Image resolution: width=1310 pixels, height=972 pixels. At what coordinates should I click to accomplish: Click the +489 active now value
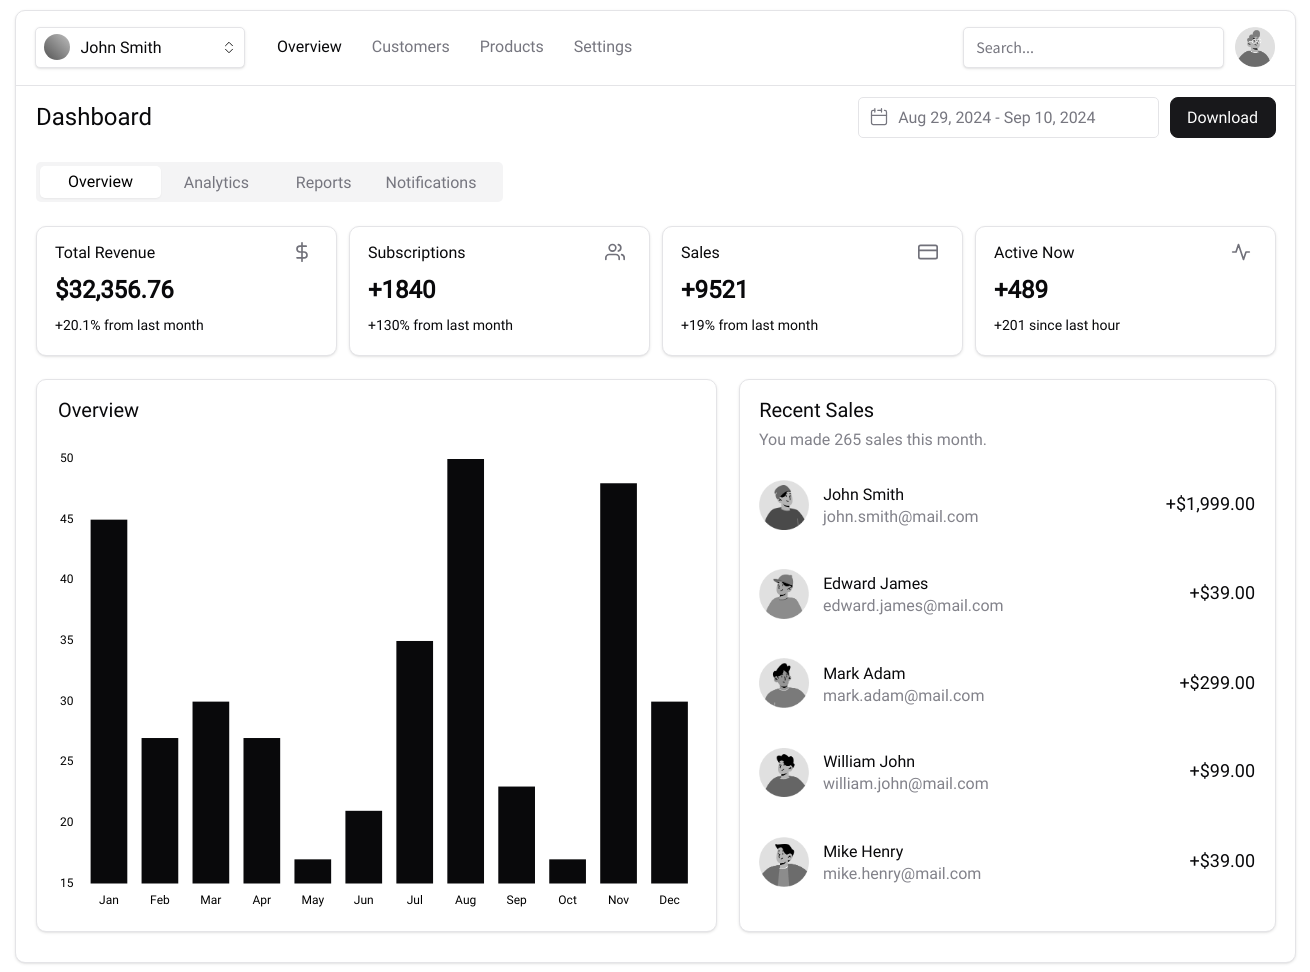click(1020, 289)
